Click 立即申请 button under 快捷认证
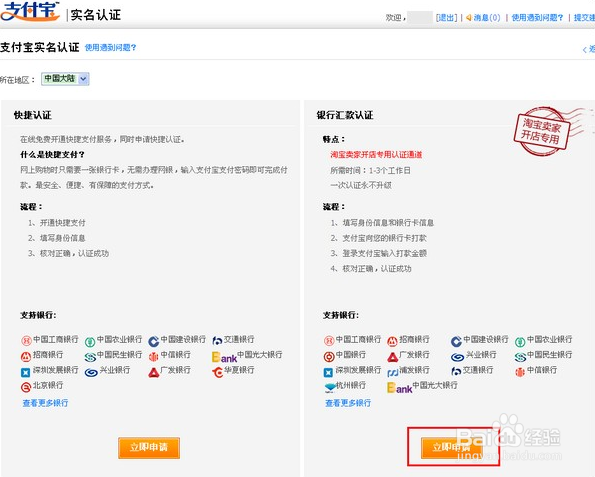 (149, 448)
